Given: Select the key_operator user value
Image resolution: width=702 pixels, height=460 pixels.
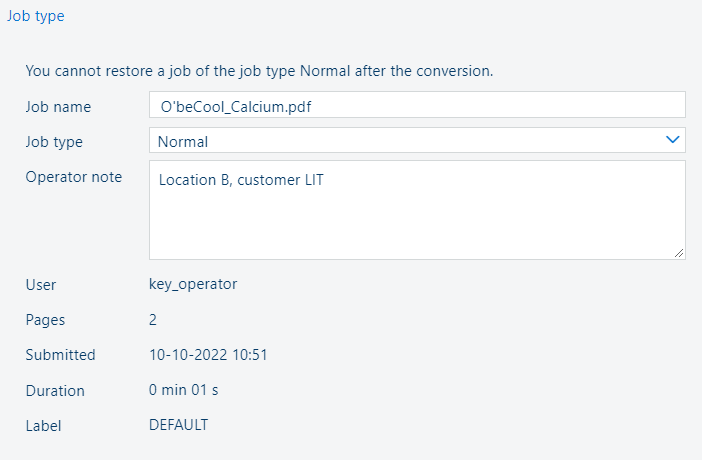Looking at the screenshot, I should coord(193,284).
